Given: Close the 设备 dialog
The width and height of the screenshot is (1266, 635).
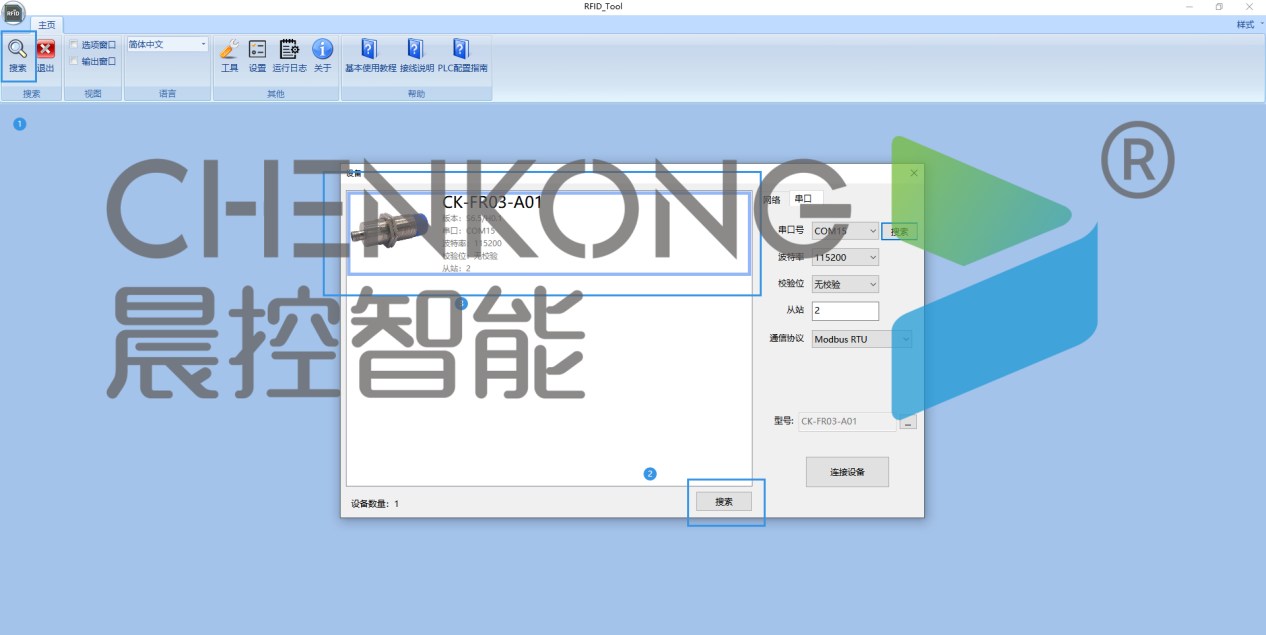Looking at the screenshot, I should [914, 173].
